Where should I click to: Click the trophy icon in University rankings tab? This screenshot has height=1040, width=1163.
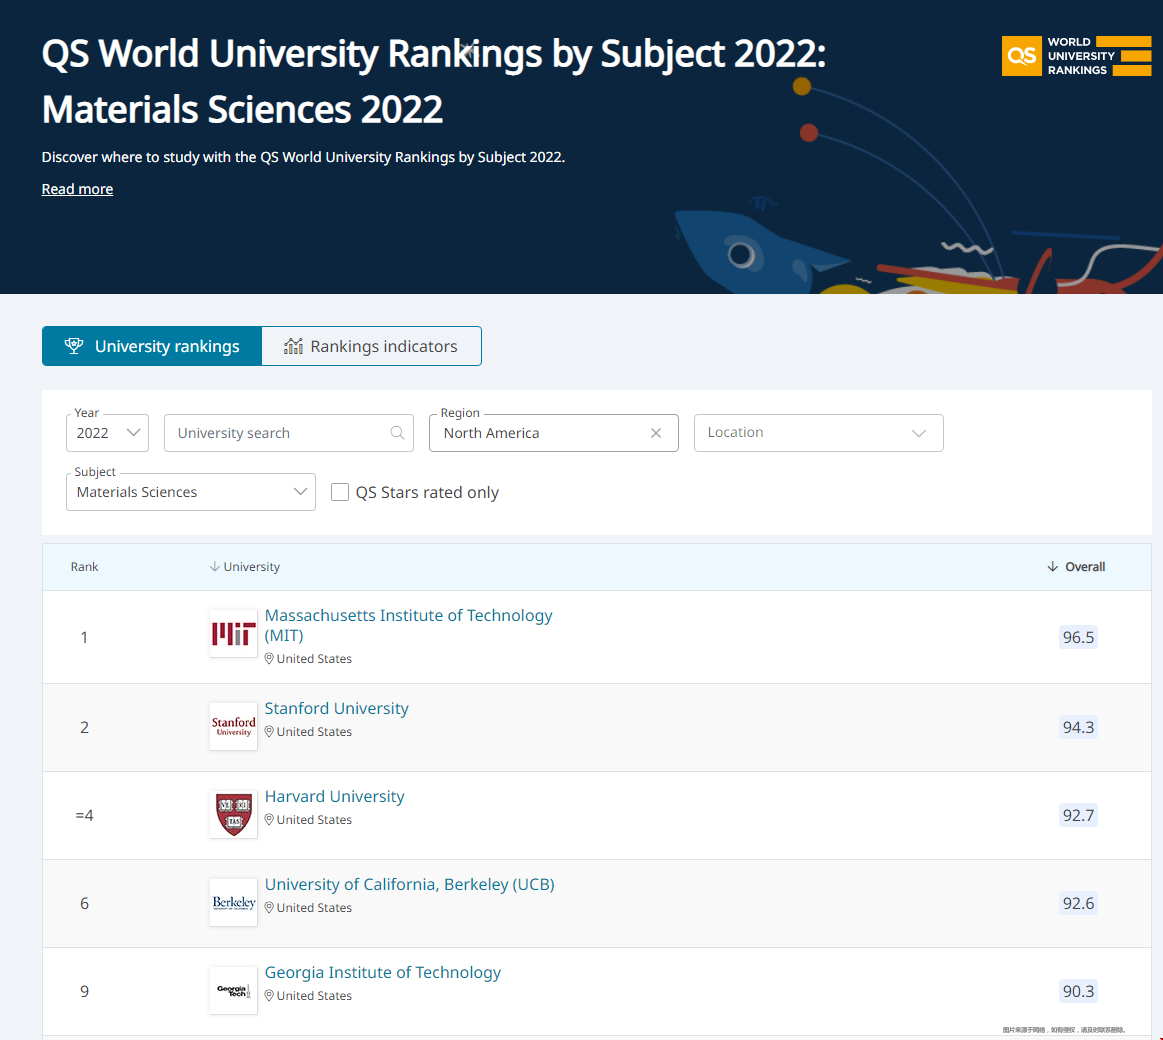click(x=73, y=346)
